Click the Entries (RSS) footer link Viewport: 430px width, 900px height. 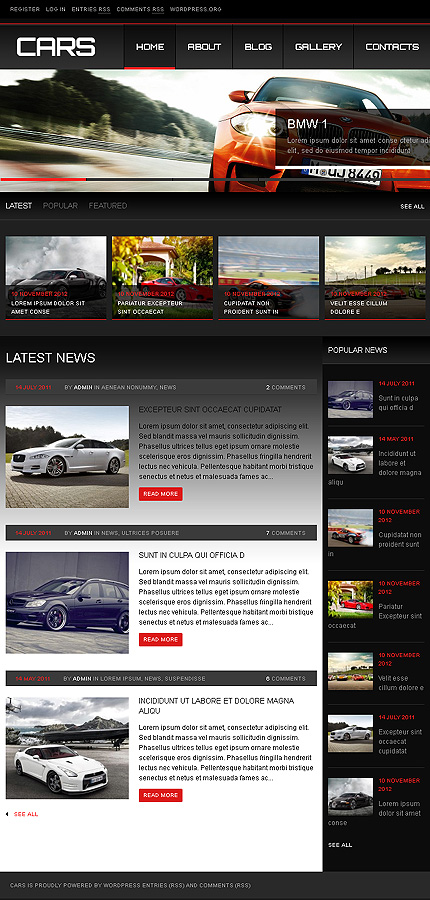(x=161, y=886)
